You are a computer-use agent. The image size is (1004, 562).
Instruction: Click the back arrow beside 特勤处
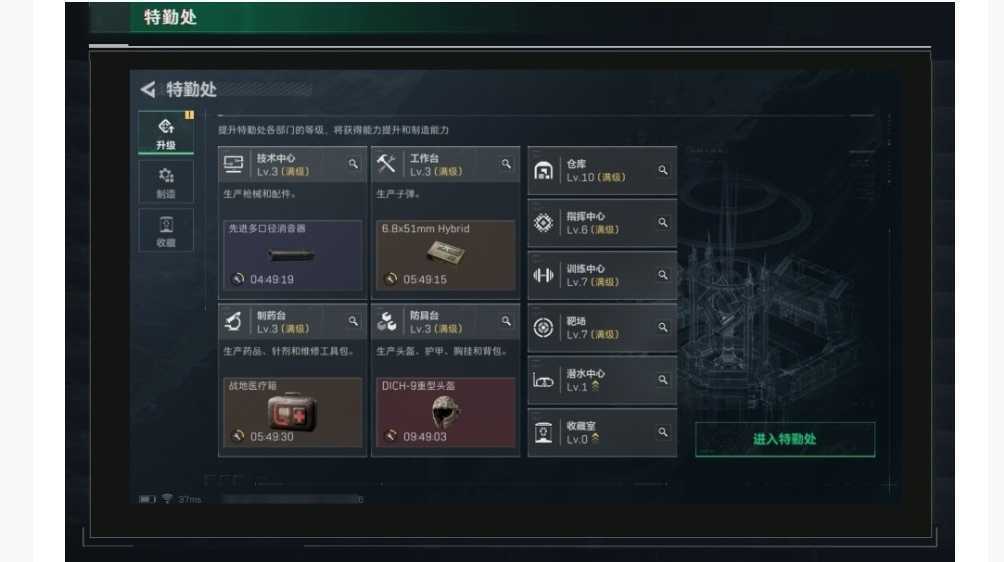coord(148,90)
